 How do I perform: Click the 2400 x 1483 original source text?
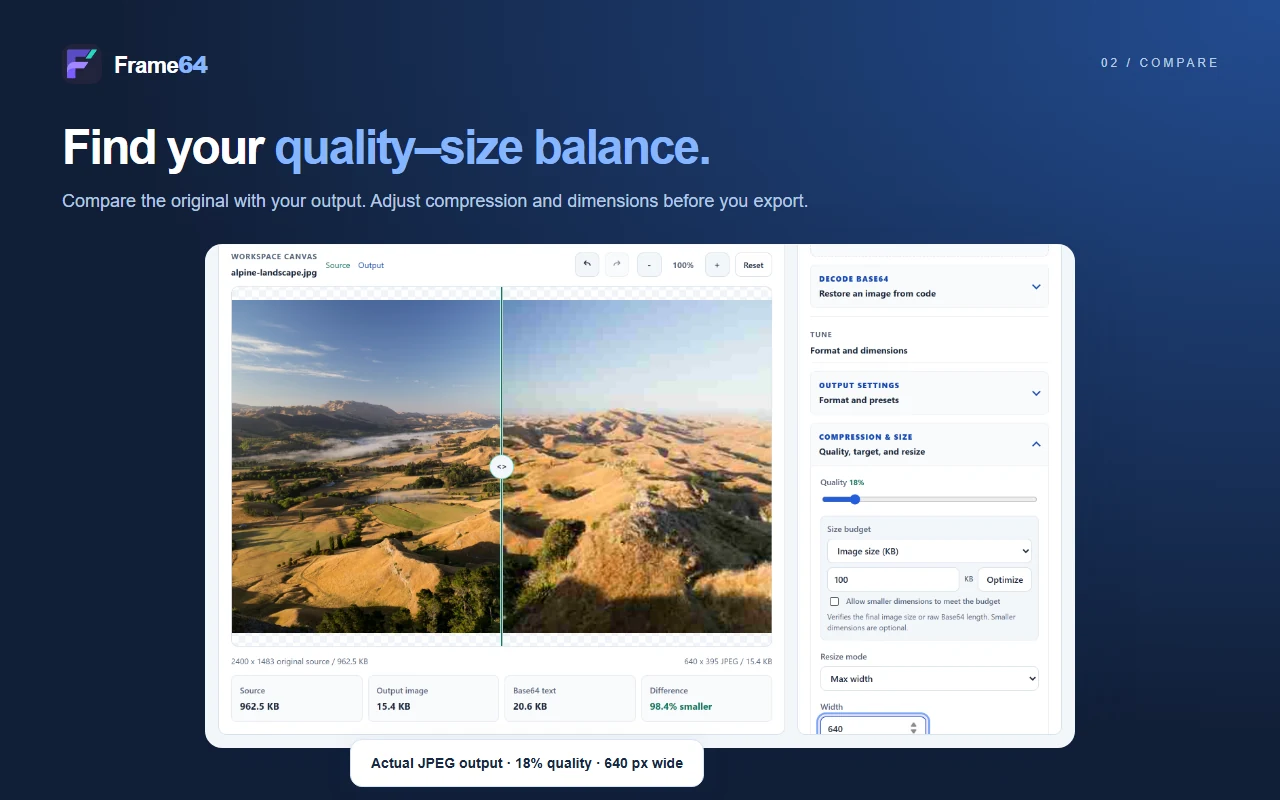click(x=299, y=661)
